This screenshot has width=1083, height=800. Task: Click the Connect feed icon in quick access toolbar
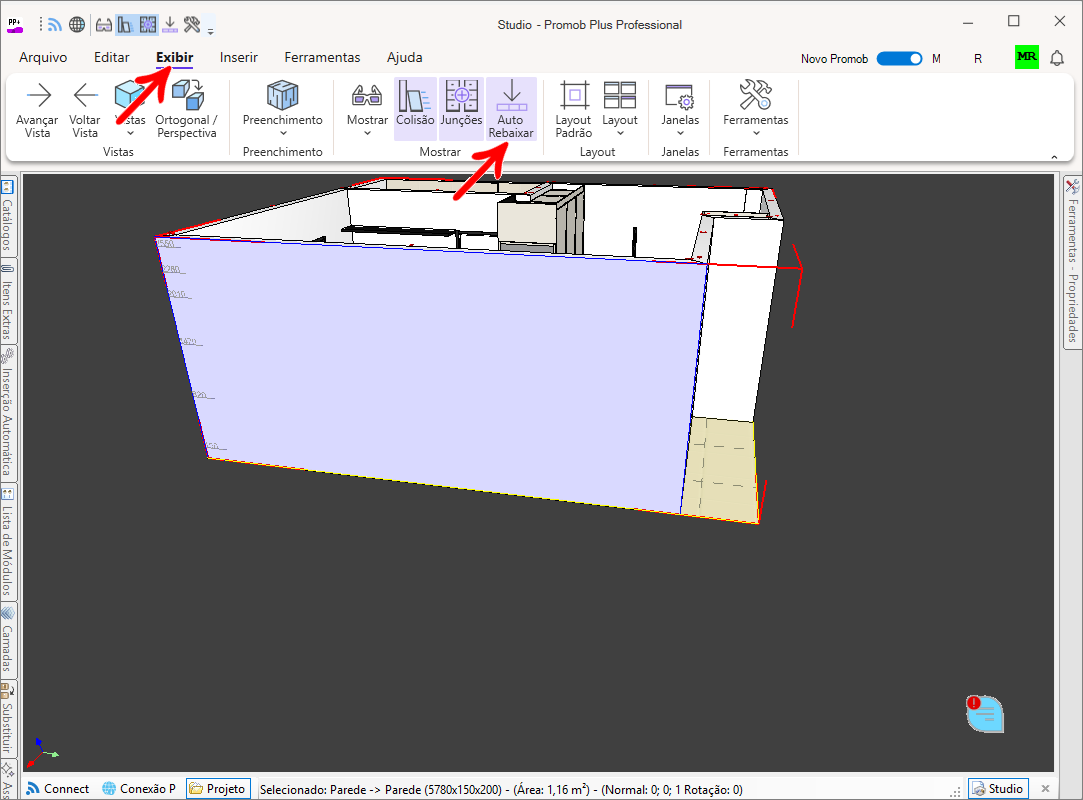tap(55, 25)
